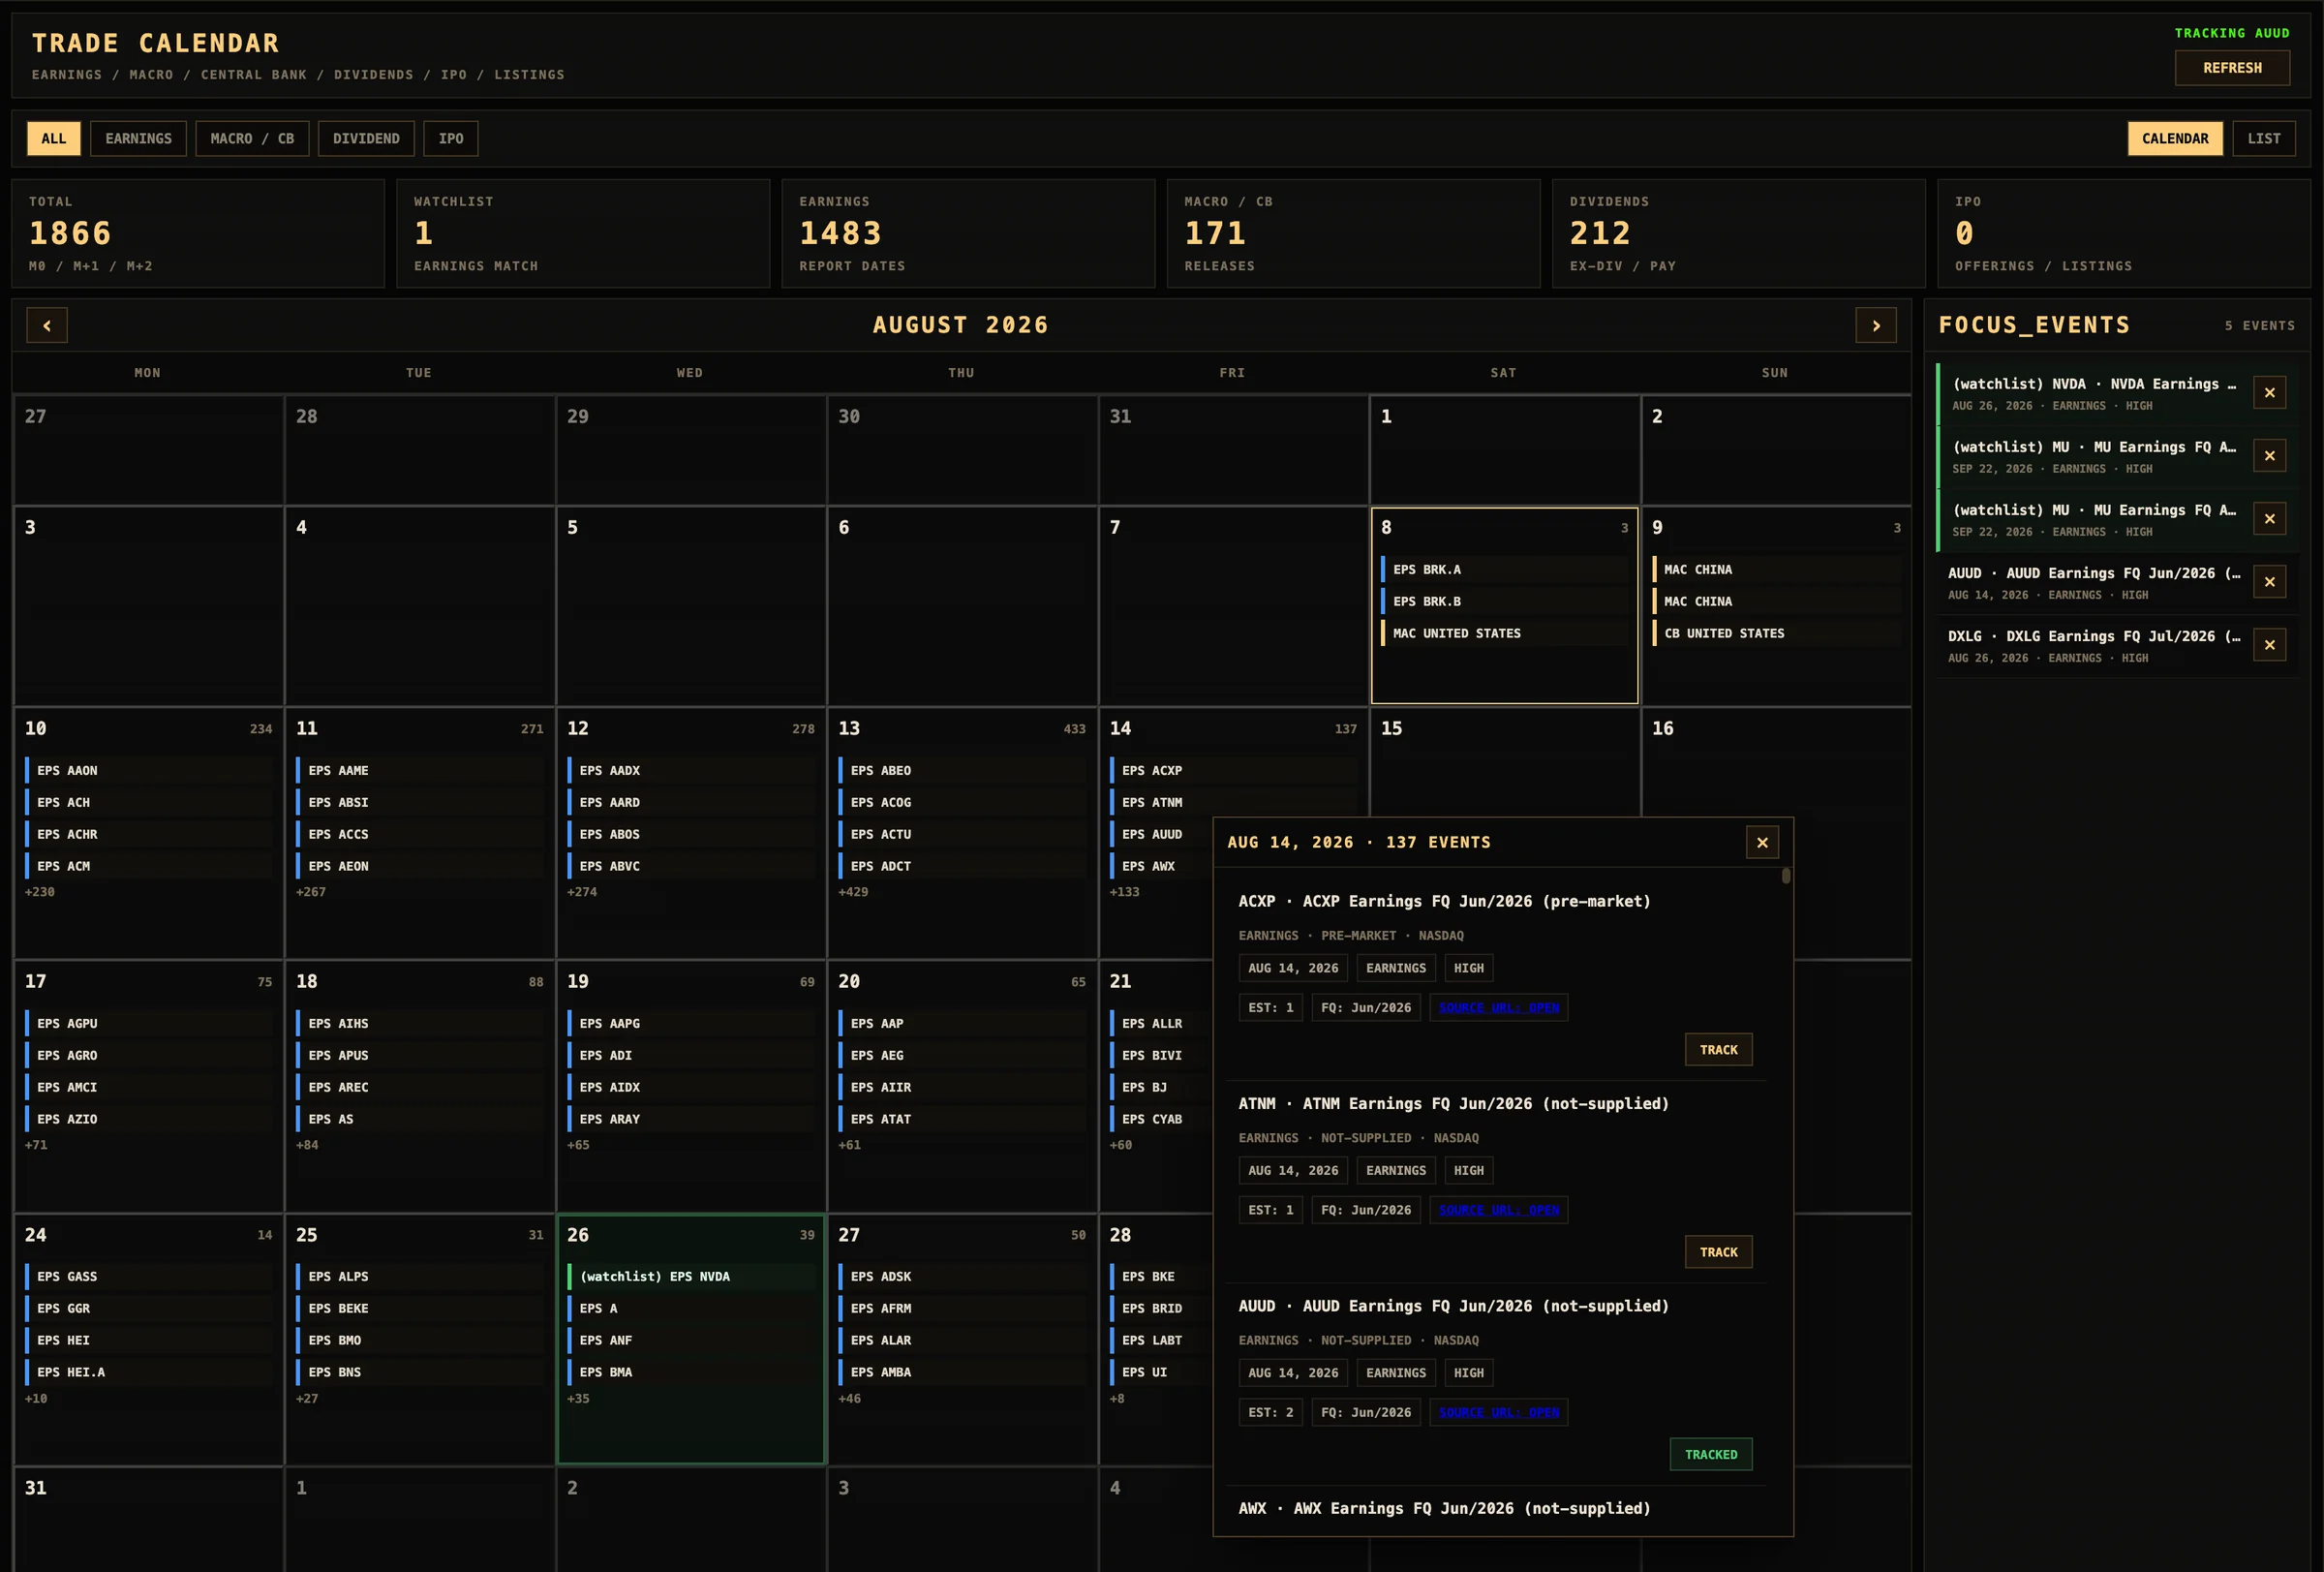Image resolution: width=2324 pixels, height=1572 pixels.
Task: Select the Aug 4 calendar day
Action: click(419, 606)
